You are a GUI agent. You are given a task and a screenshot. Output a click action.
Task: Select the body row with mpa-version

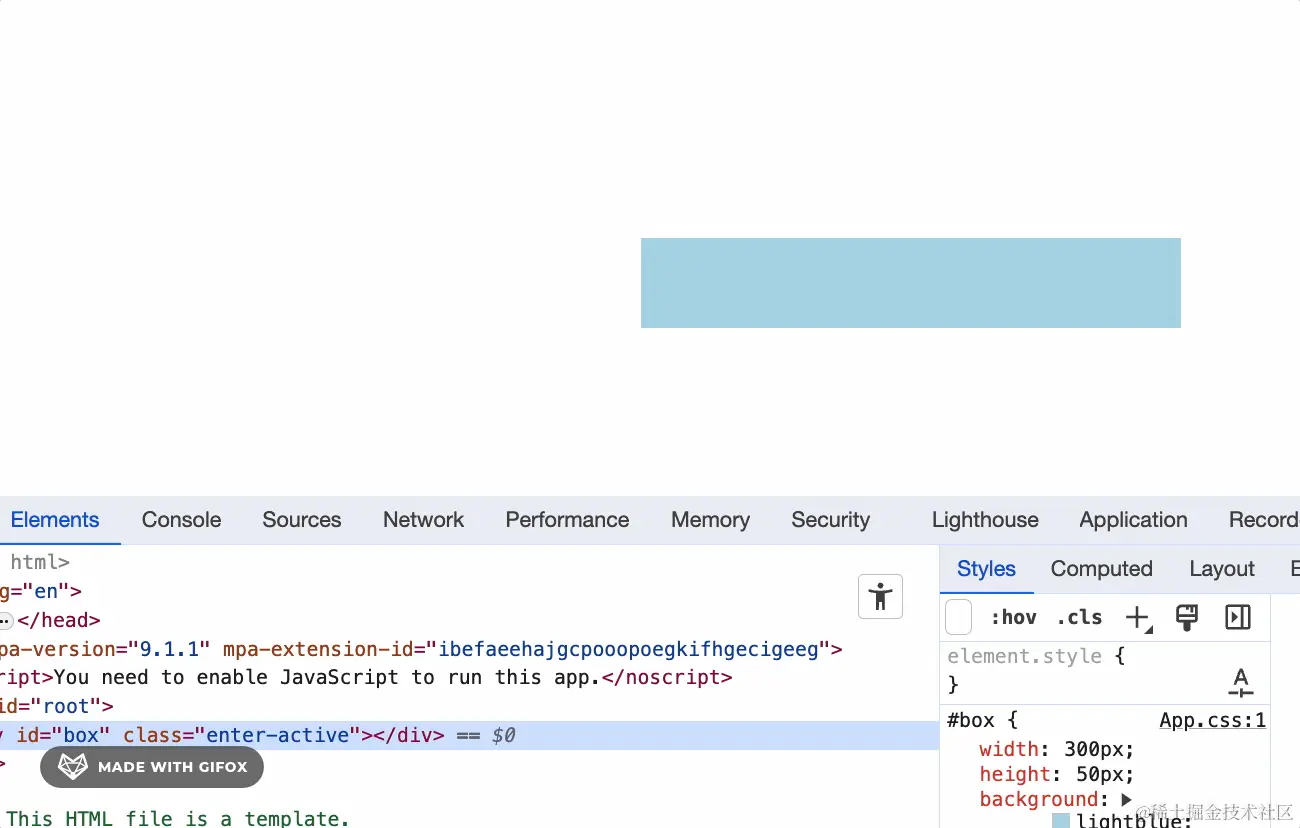[470, 649]
